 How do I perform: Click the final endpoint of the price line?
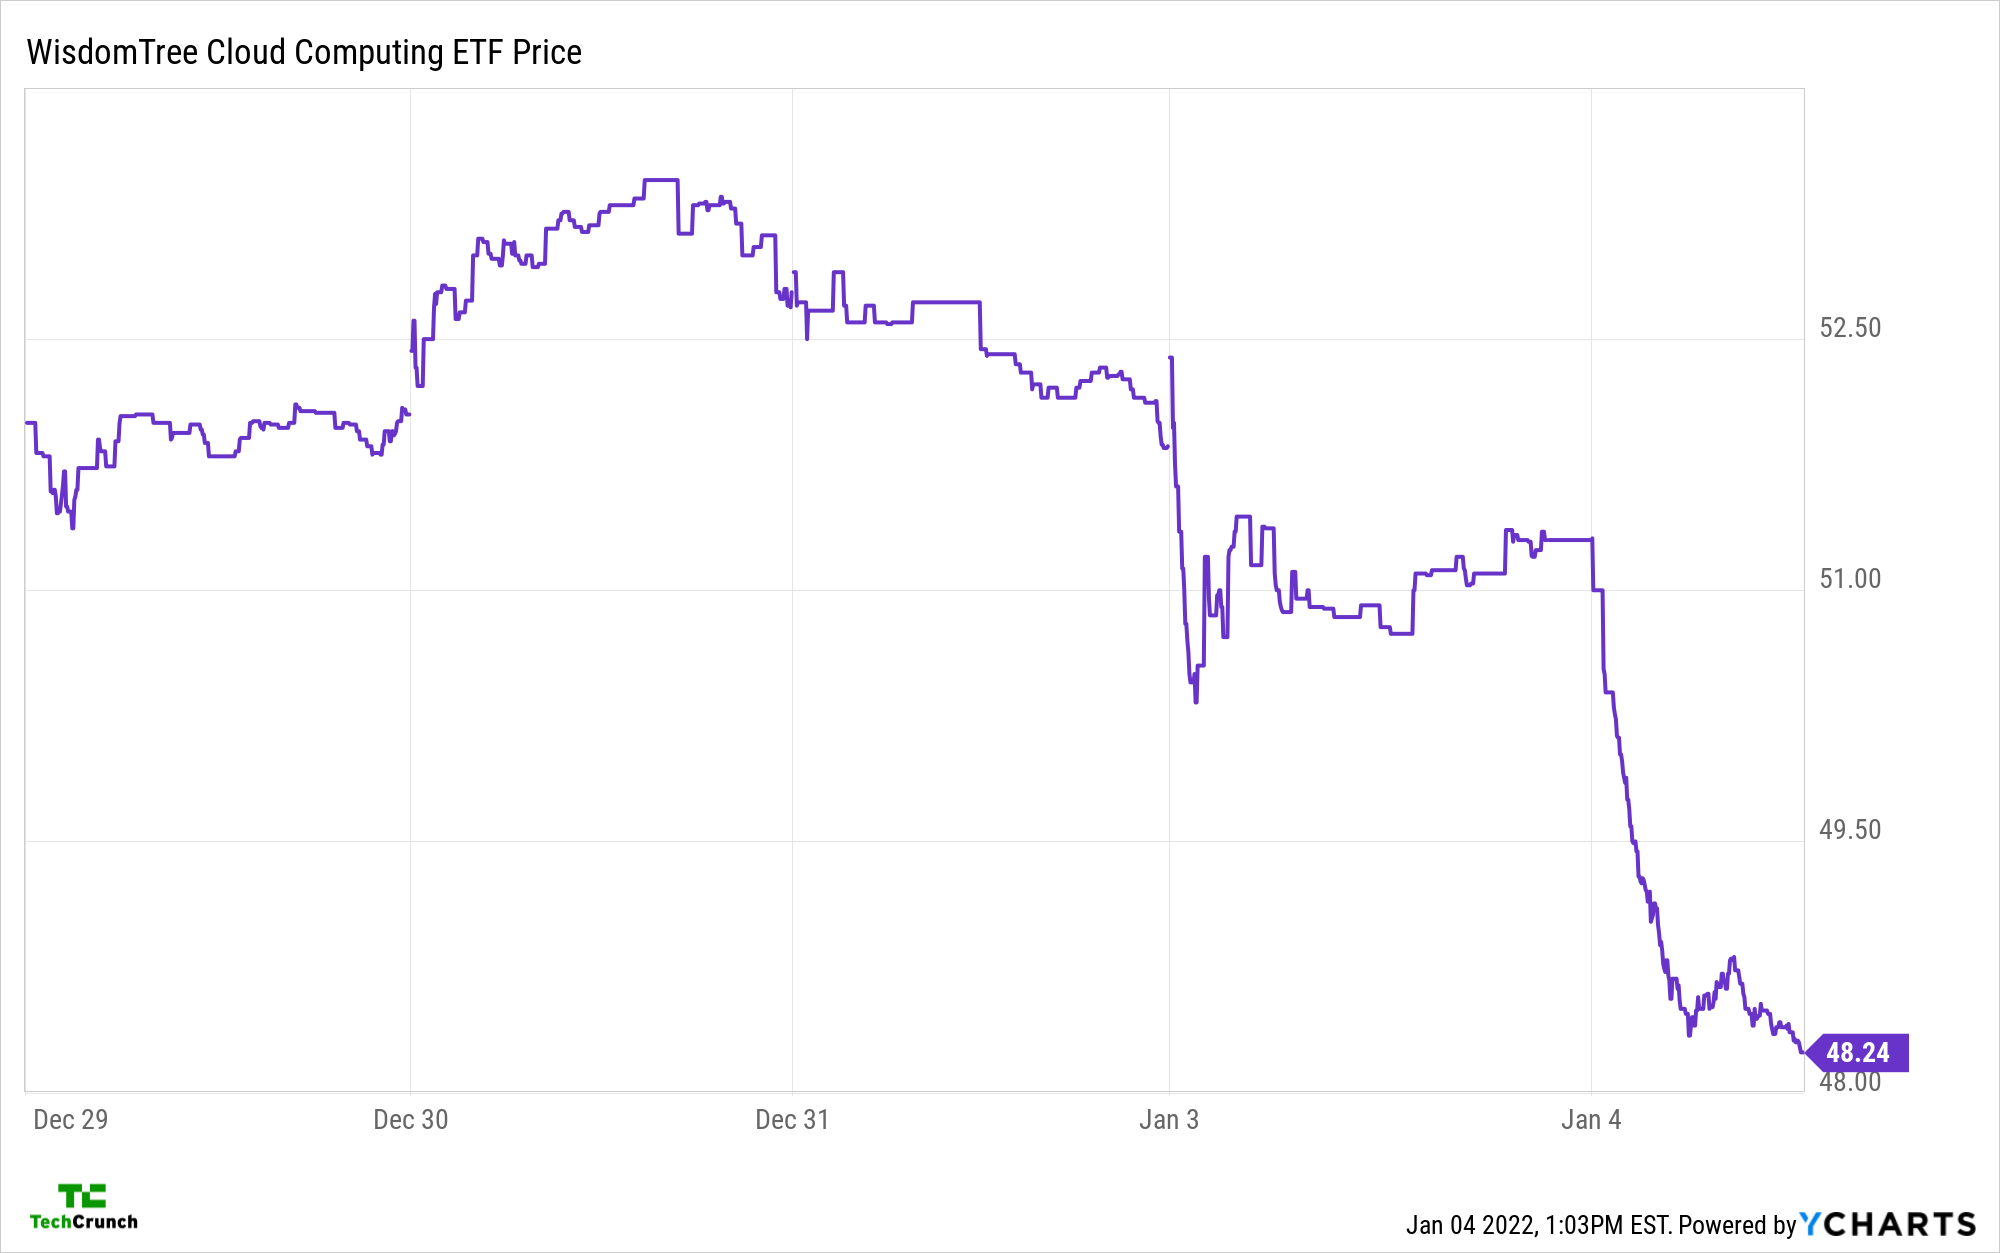pyautogui.click(x=1803, y=1052)
